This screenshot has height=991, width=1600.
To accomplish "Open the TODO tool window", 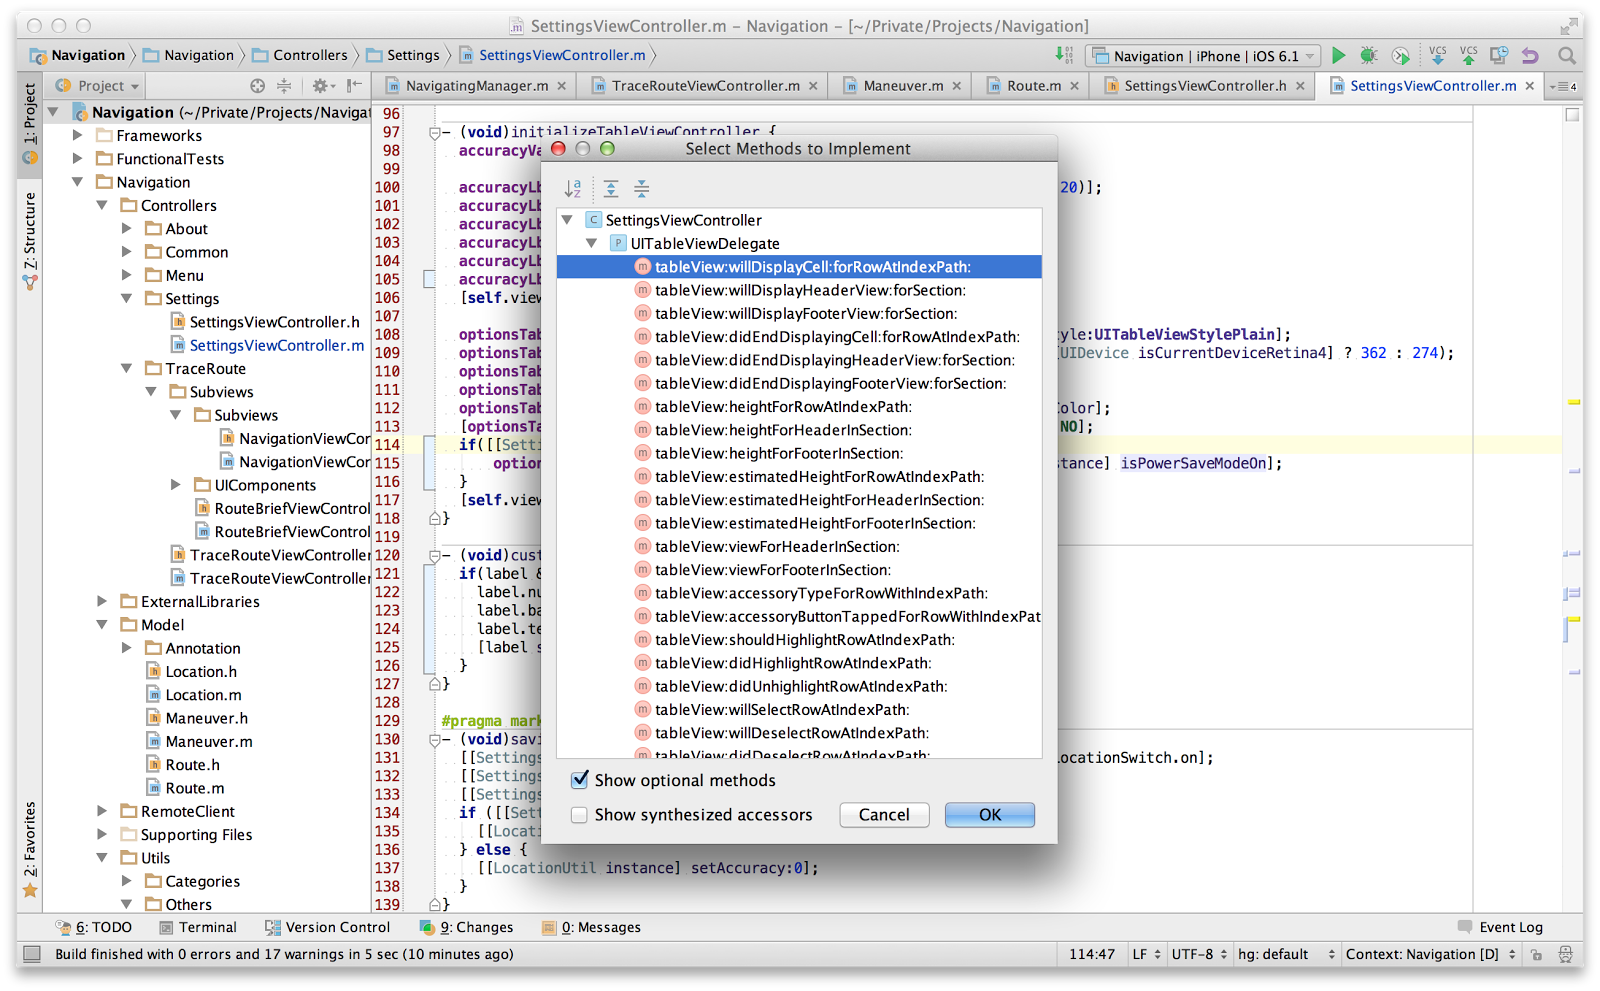I will point(94,927).
